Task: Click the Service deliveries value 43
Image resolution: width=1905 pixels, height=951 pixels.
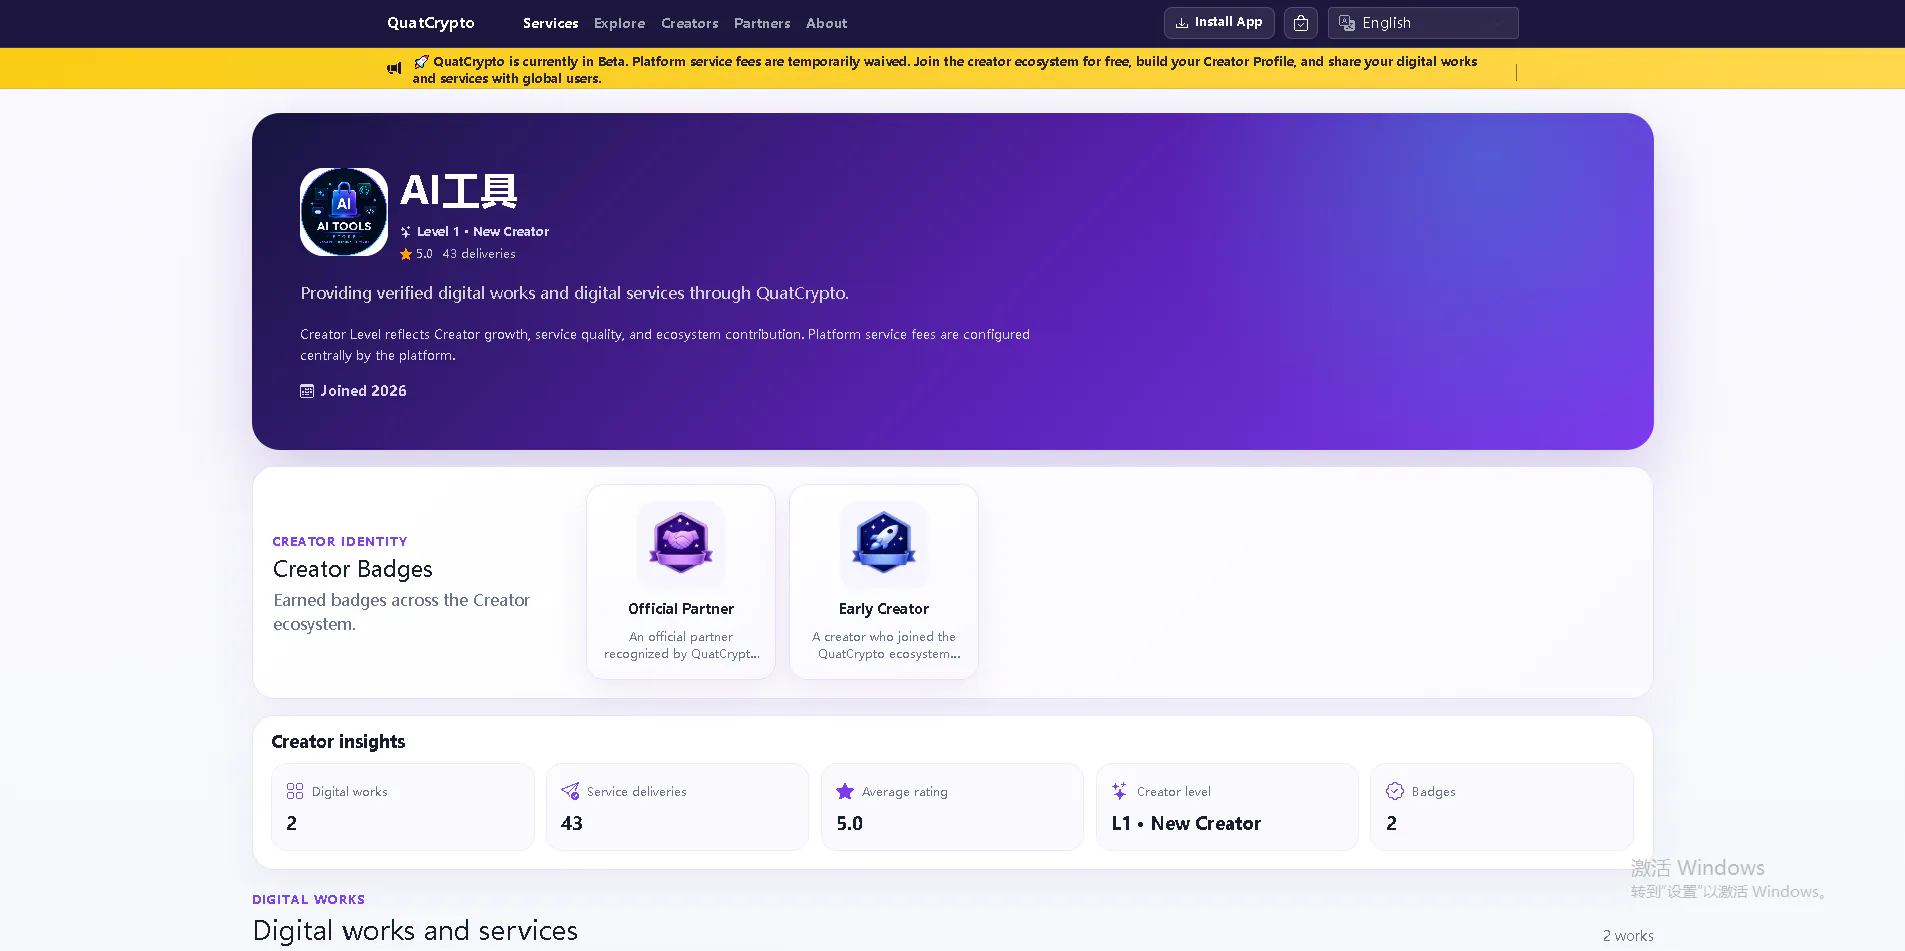Action: click(x=572, y=823)
